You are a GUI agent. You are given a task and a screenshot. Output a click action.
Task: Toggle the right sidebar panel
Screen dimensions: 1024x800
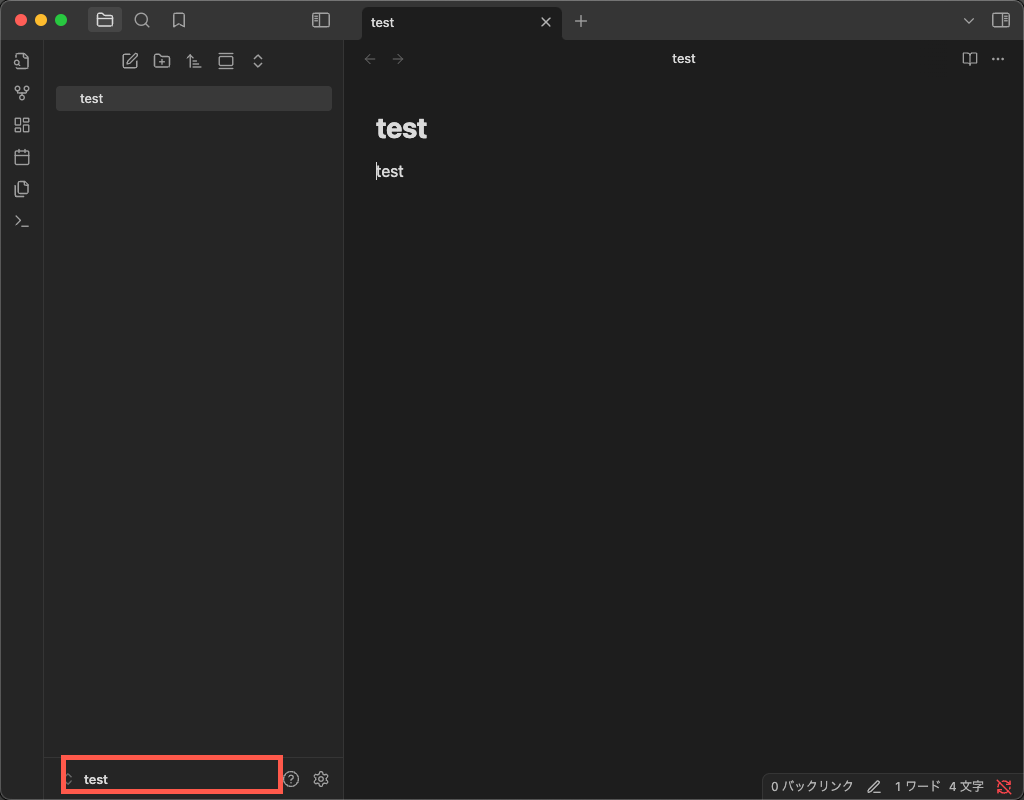(1000, 20)
